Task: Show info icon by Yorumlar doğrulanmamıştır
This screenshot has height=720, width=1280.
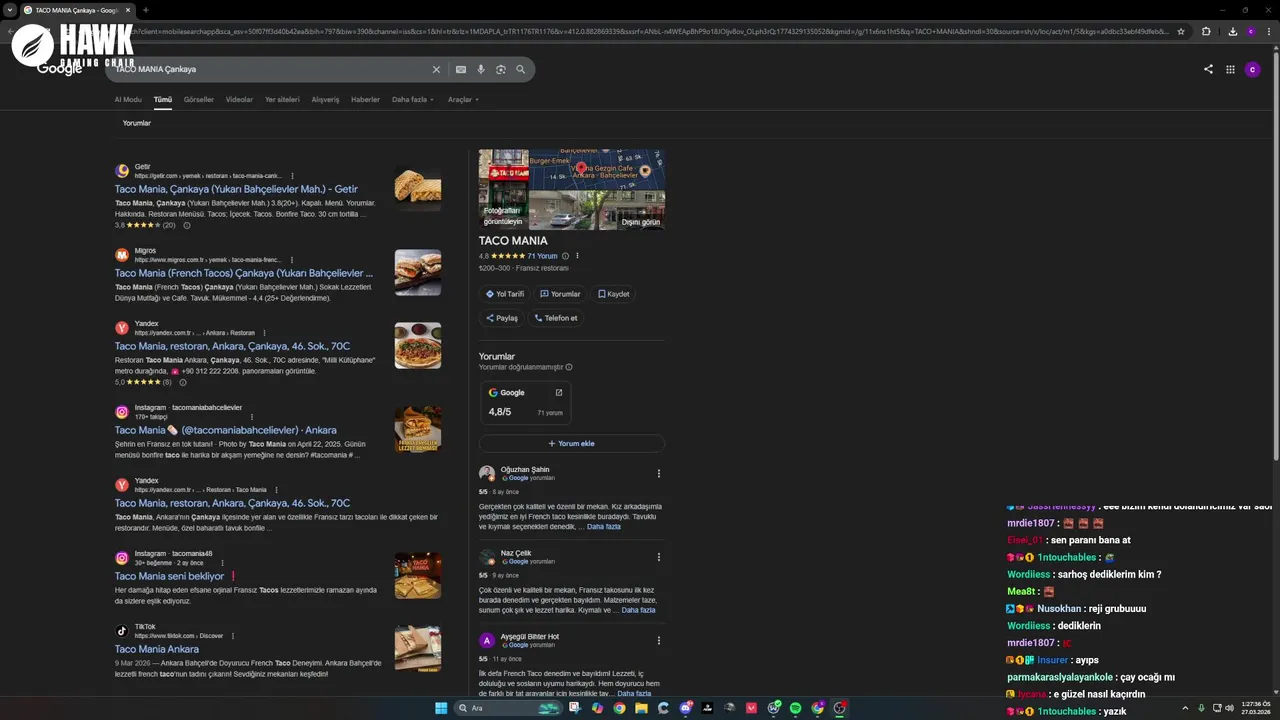Action: [x=569, y=367]
